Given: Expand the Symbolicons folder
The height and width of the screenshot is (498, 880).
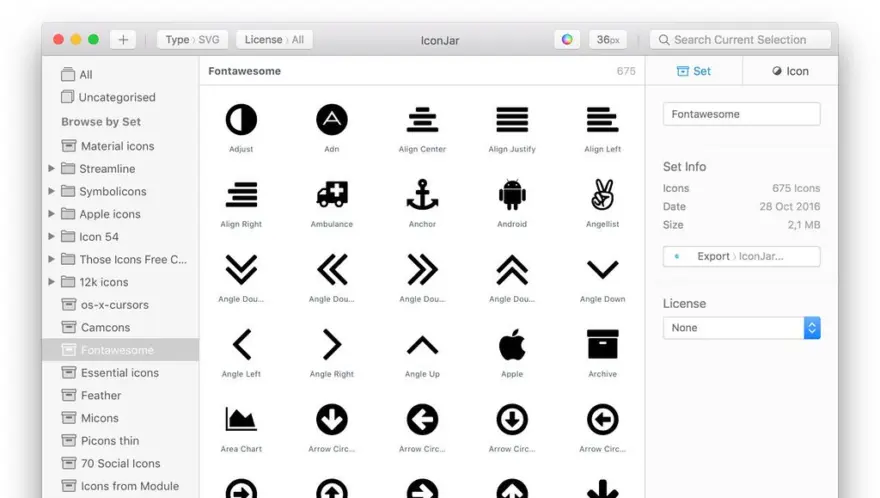Looking at the screenshot, I should 51,191.
